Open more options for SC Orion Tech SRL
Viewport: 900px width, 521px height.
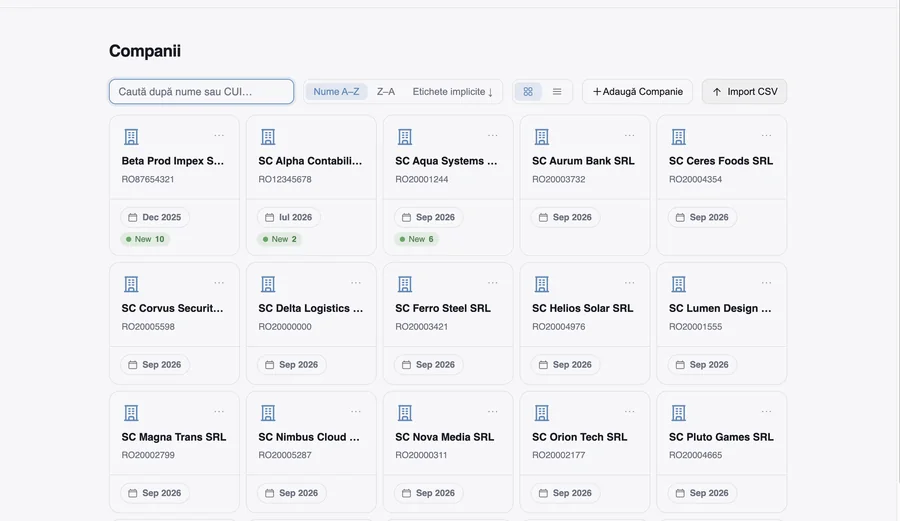(629, 411)
